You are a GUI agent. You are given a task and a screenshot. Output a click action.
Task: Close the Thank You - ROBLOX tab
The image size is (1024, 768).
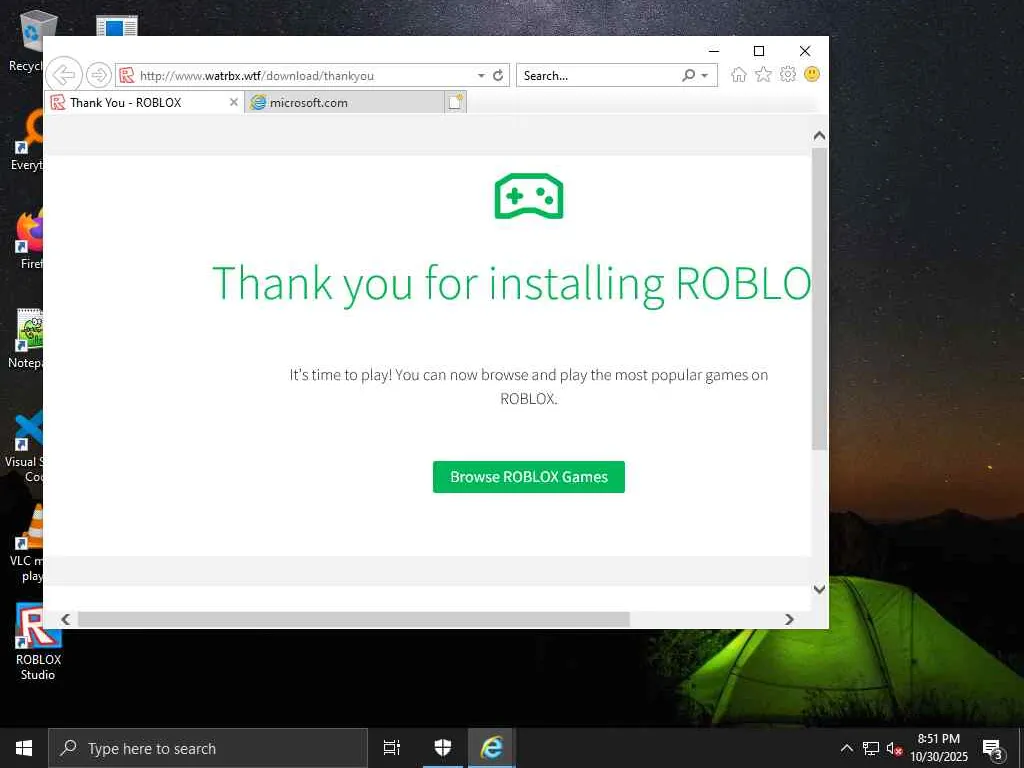click(x=234, y=102)
